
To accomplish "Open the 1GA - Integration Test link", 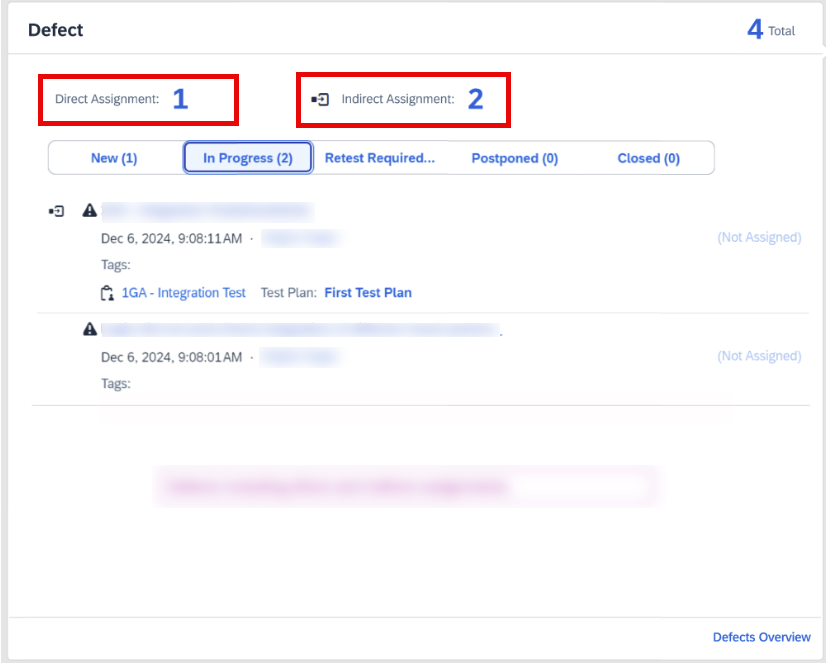I will [183, 293].
